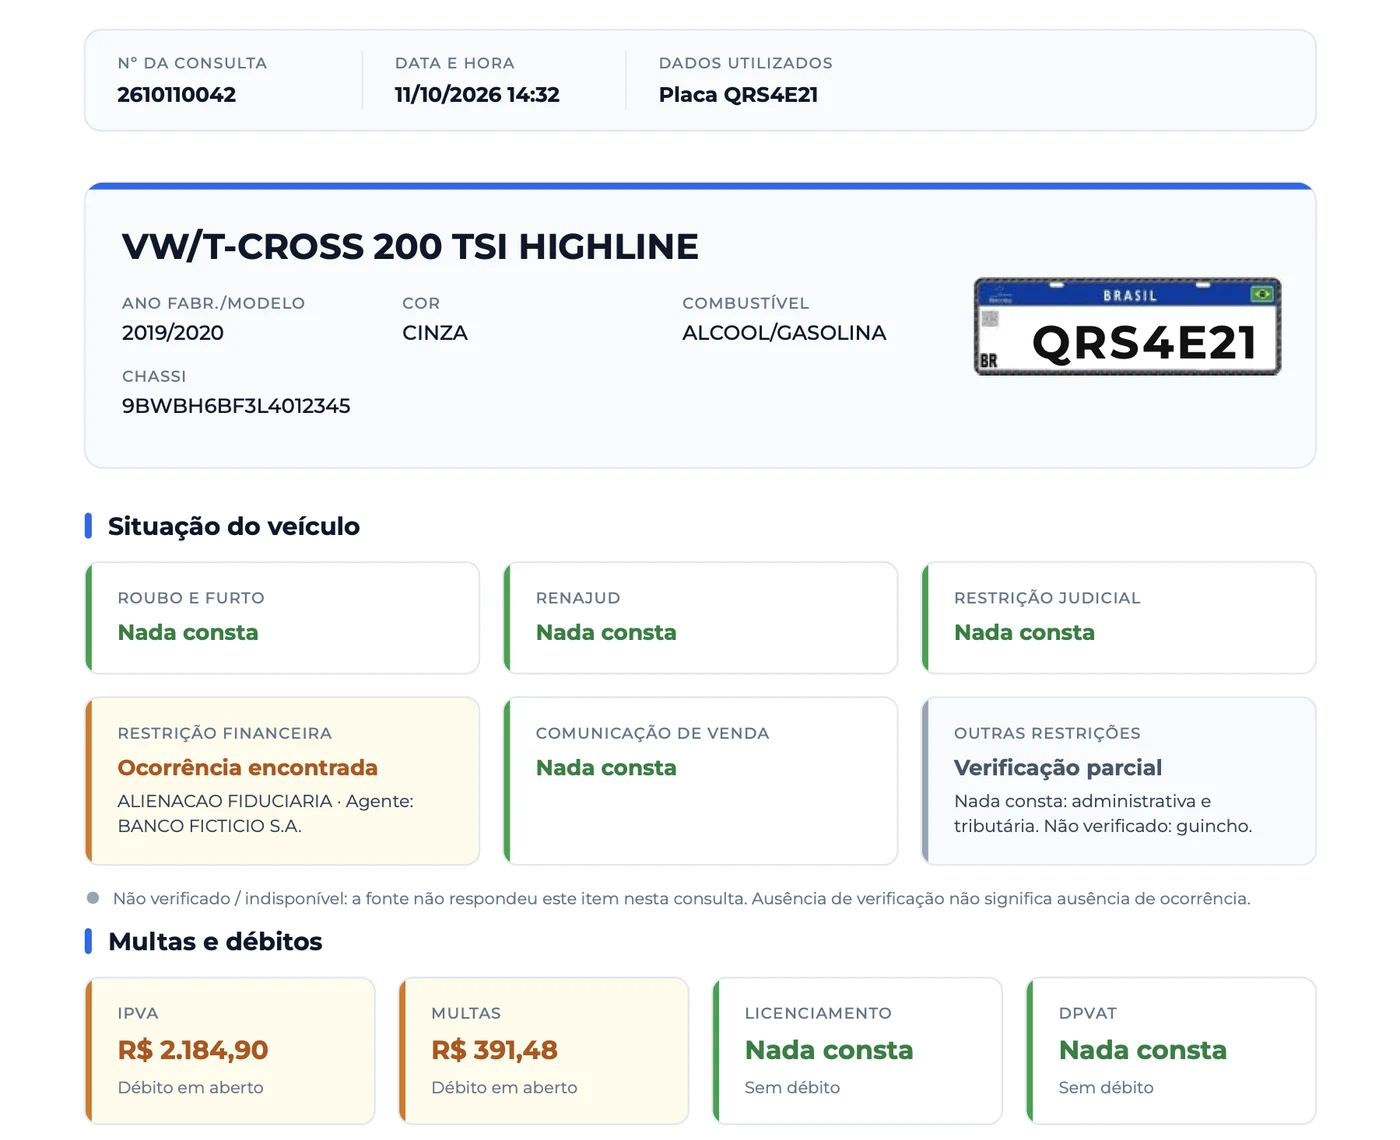Select the year value 2019/2020
Image resolution: width=1400 pixels, height=1140 pixels.
[173, 333]
